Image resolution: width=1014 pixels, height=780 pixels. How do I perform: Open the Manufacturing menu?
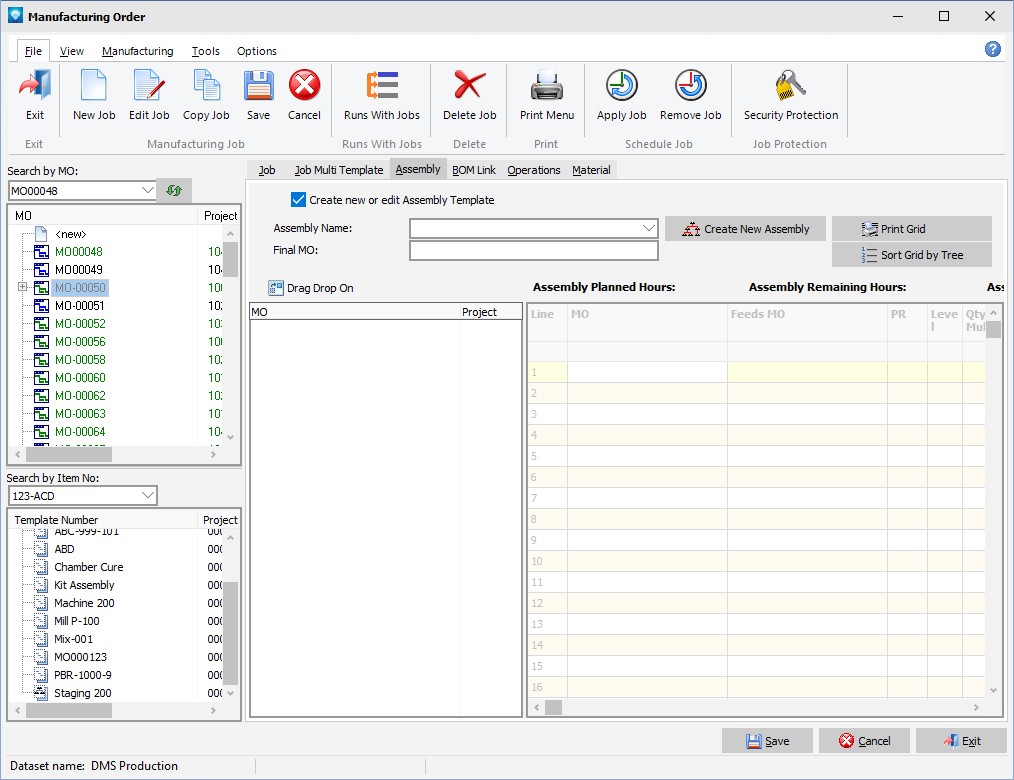tap(138, 50)
